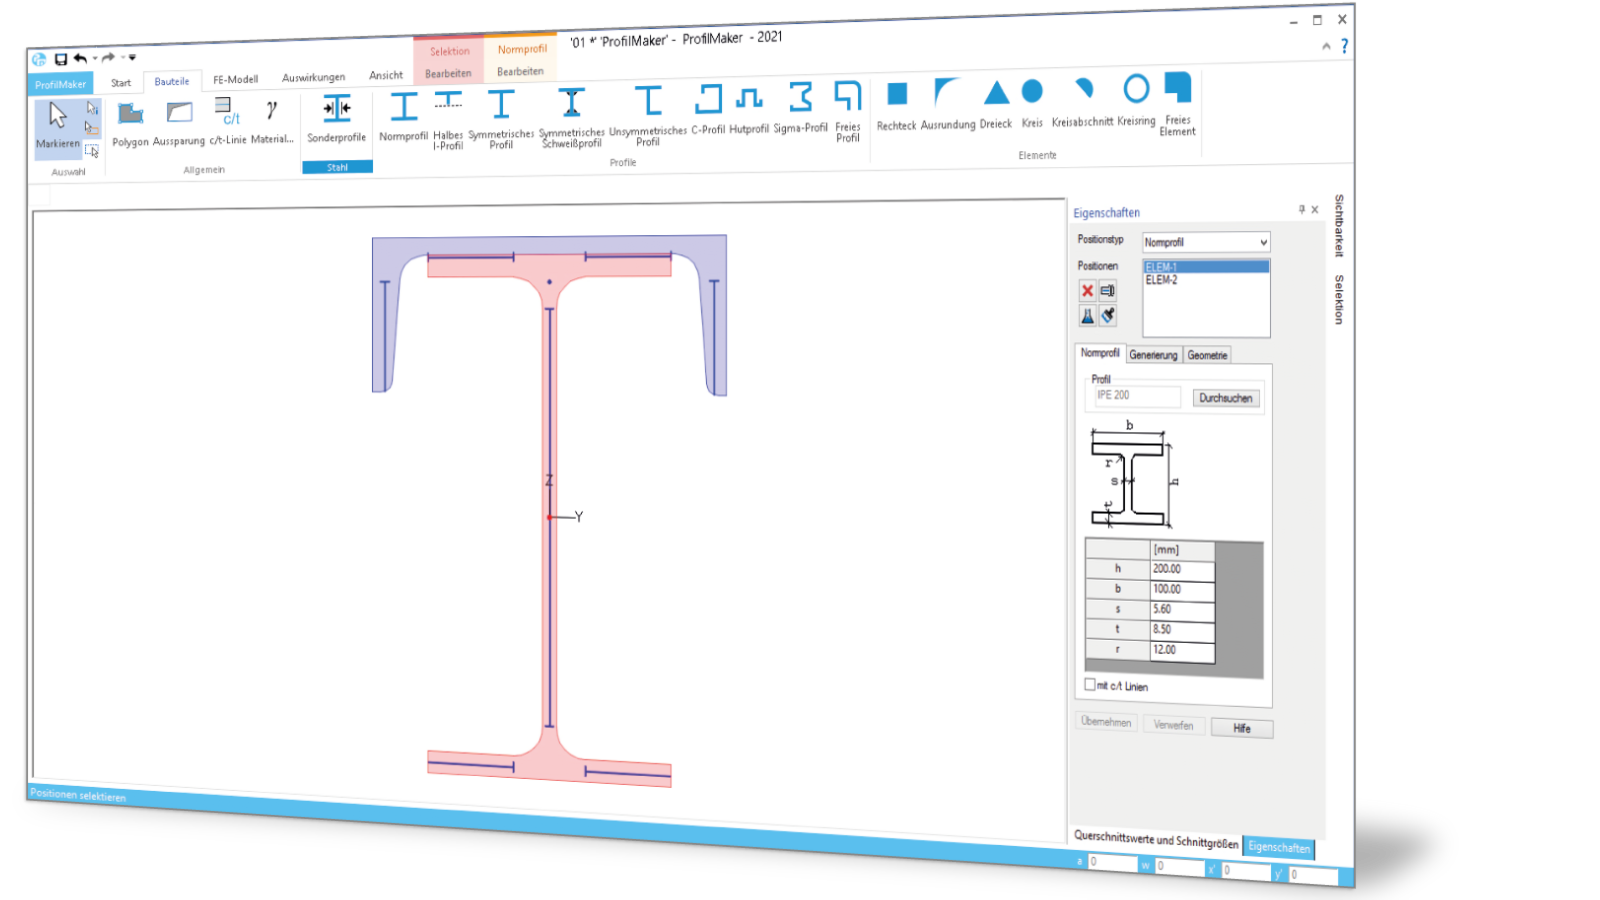Add a Kreisabschnitt element
Image resolution: width=1600 pixels, height=900 pixels.
[x=1083, y=101]
